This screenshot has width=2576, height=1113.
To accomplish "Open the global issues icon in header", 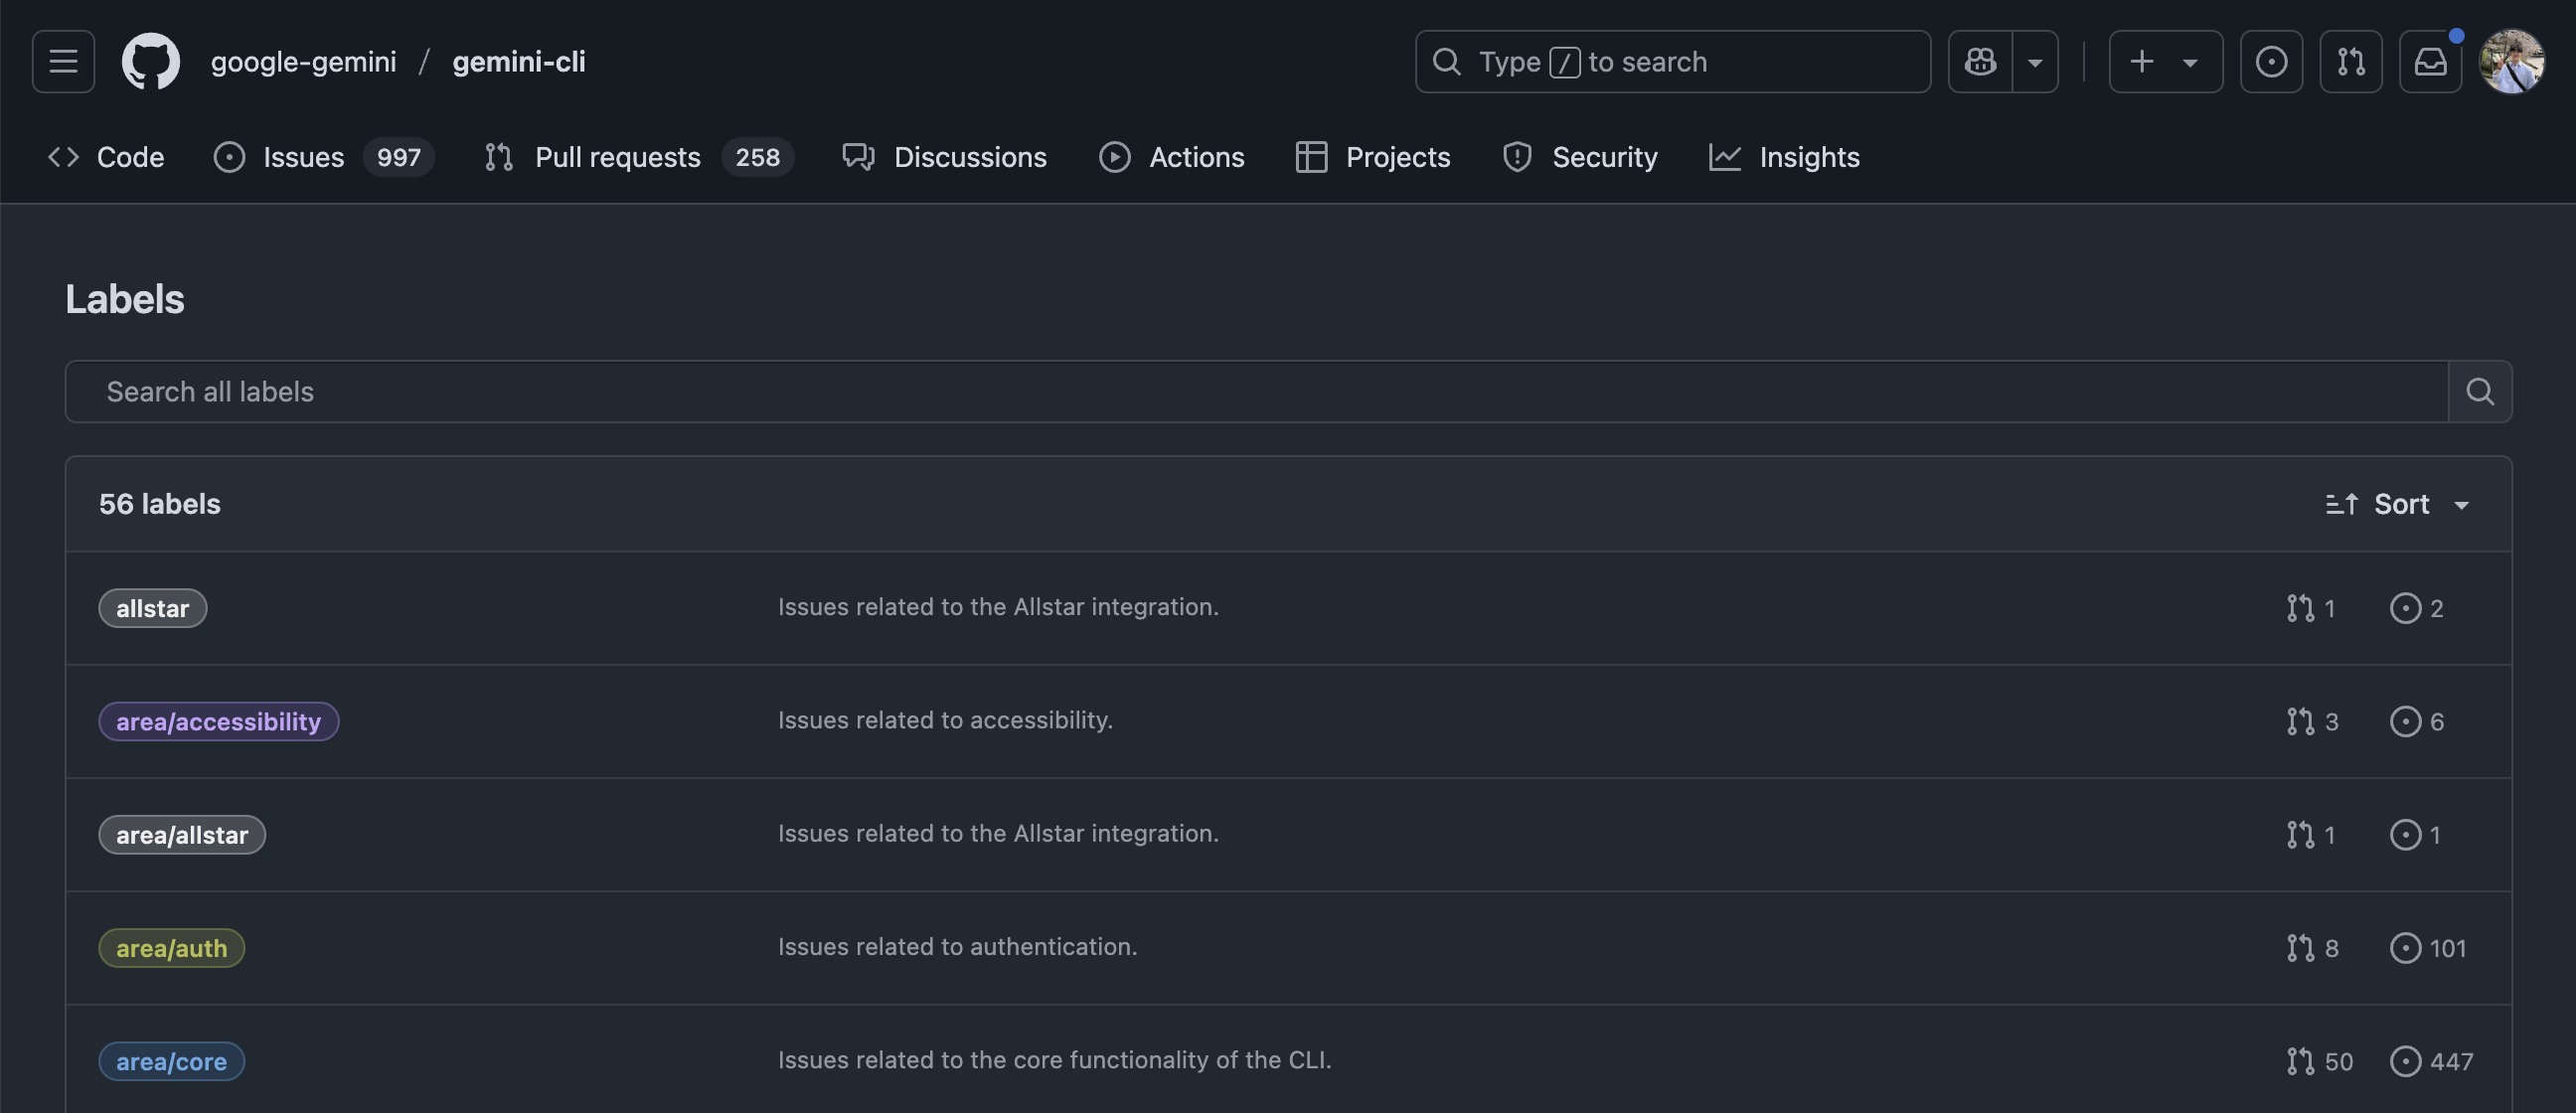I will pos(2271,62).
